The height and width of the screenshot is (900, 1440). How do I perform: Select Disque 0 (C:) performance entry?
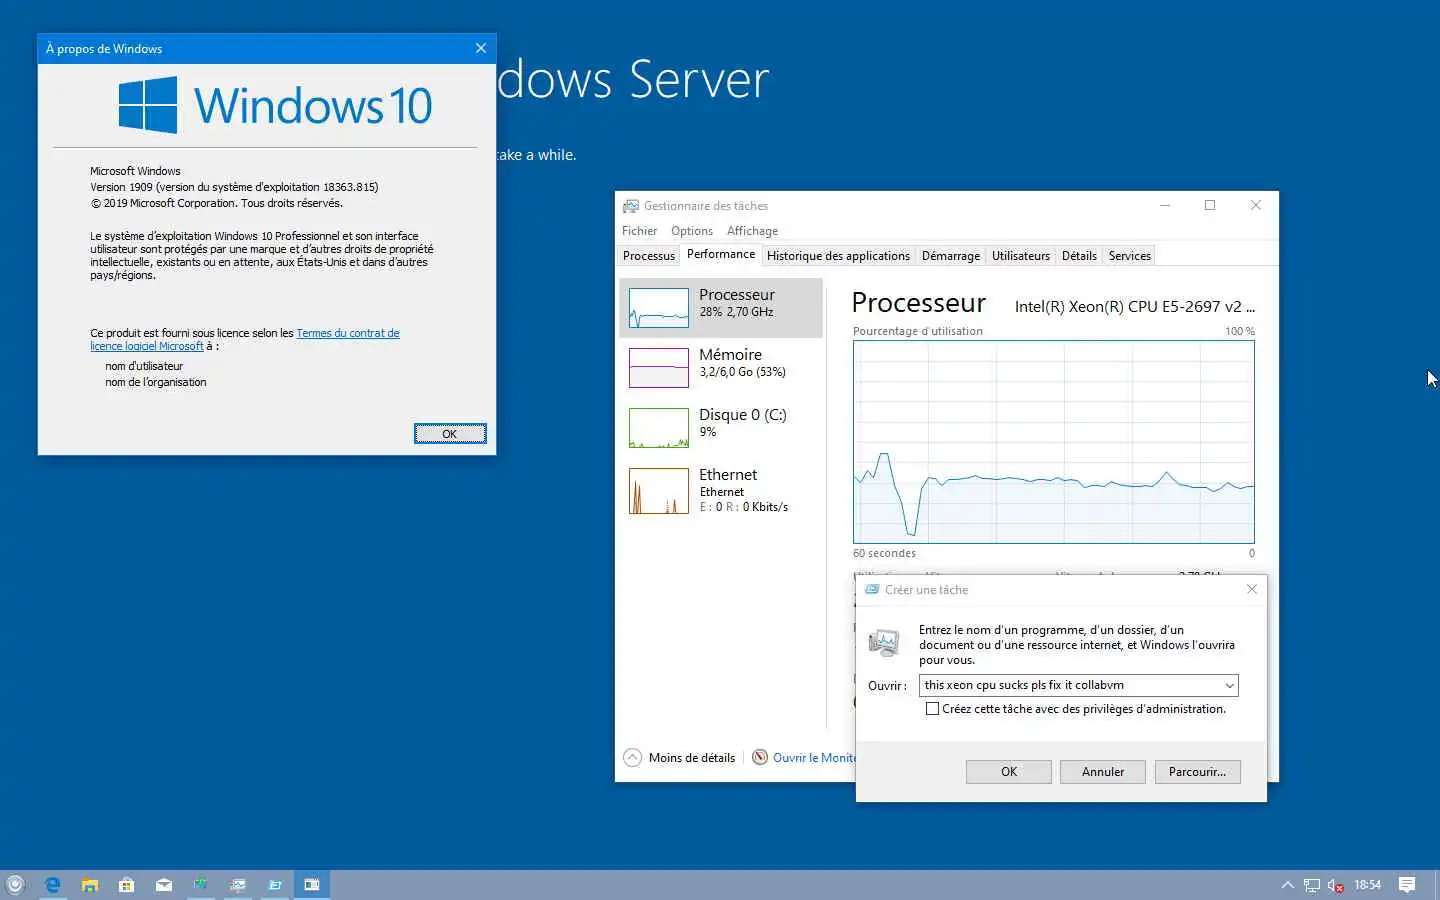[x=721, y=428]
